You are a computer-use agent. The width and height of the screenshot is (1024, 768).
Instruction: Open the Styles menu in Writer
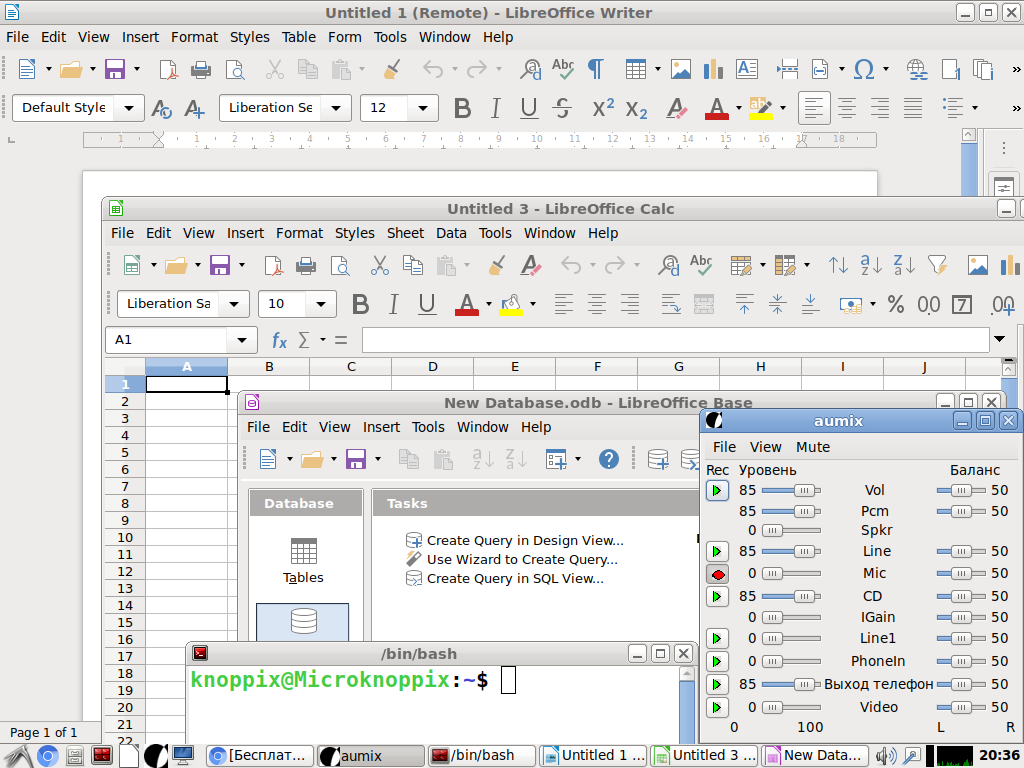pos(249,37)
